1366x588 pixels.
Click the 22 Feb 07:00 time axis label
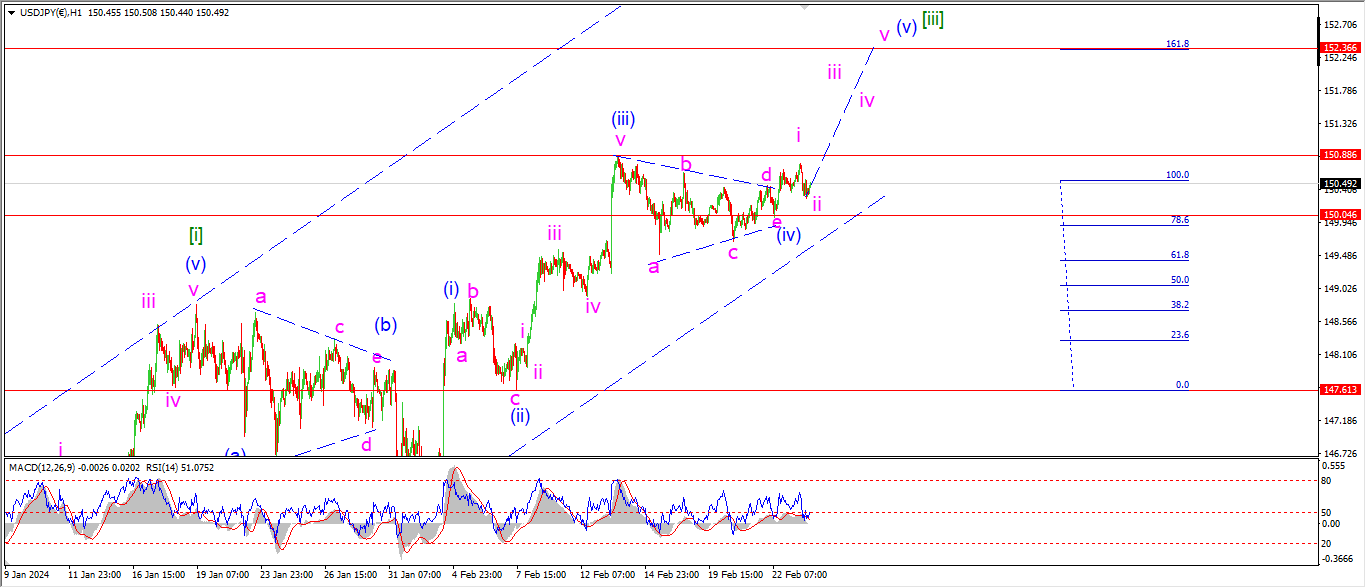pyautogui.click(x=798, y=575)
